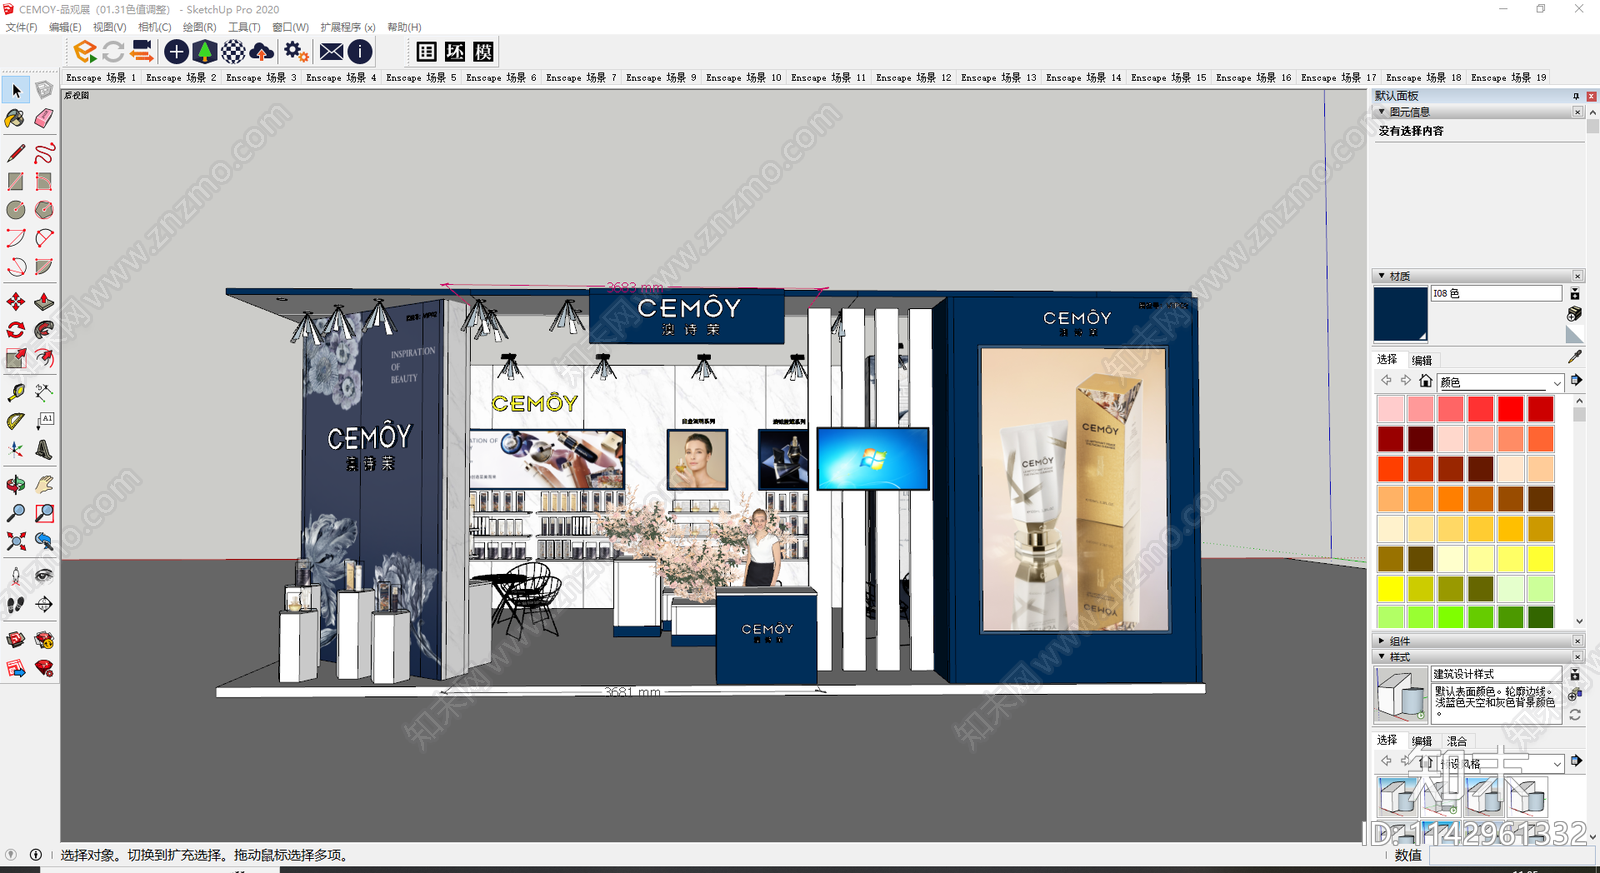The width and height of the screenshot is (1600, 873).
Task: Open 编辑(E) menu
Action: [65, 27]
